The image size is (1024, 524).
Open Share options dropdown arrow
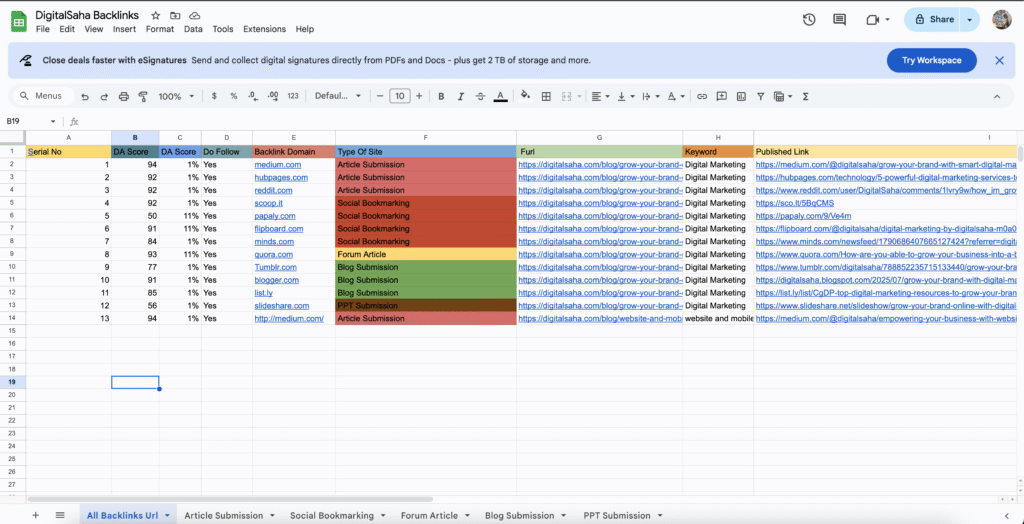969,20
